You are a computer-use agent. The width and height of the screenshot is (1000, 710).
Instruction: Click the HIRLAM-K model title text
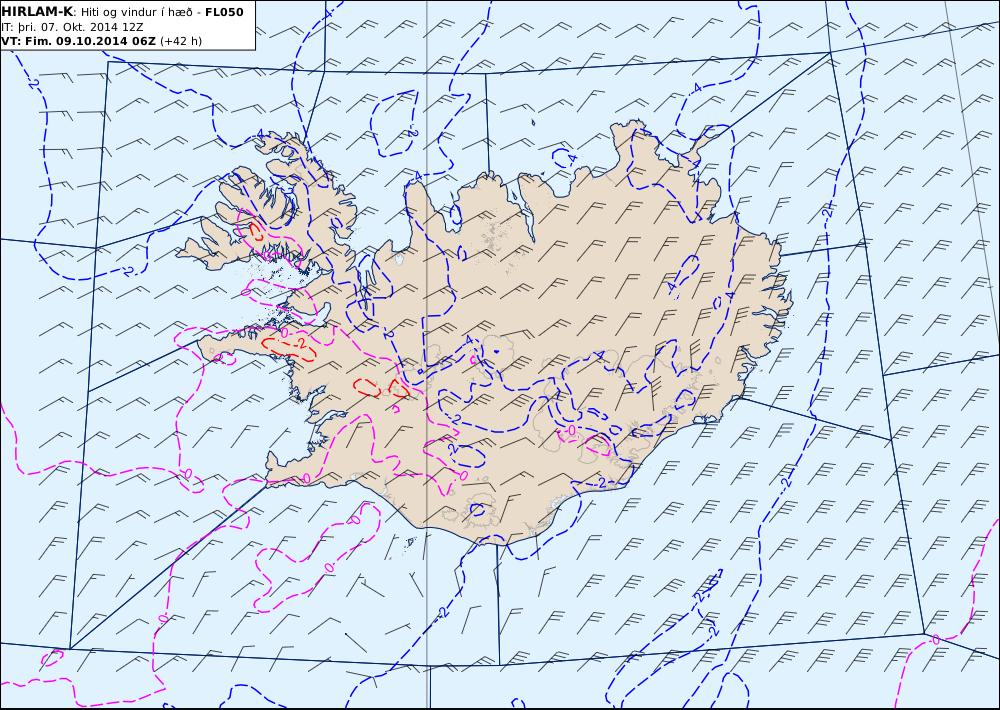click(x=37, y=12)
